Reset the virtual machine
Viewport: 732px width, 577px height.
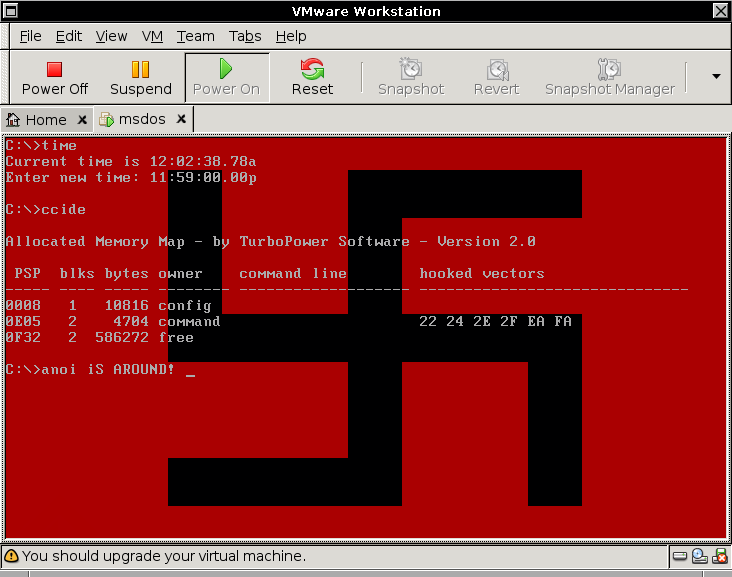click(x=312, y=77)
